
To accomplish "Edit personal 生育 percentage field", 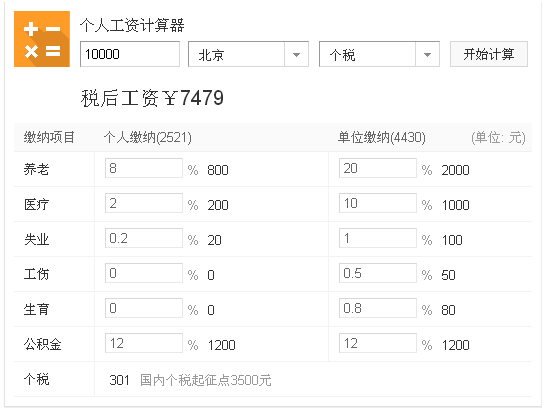I will (144, 308).
